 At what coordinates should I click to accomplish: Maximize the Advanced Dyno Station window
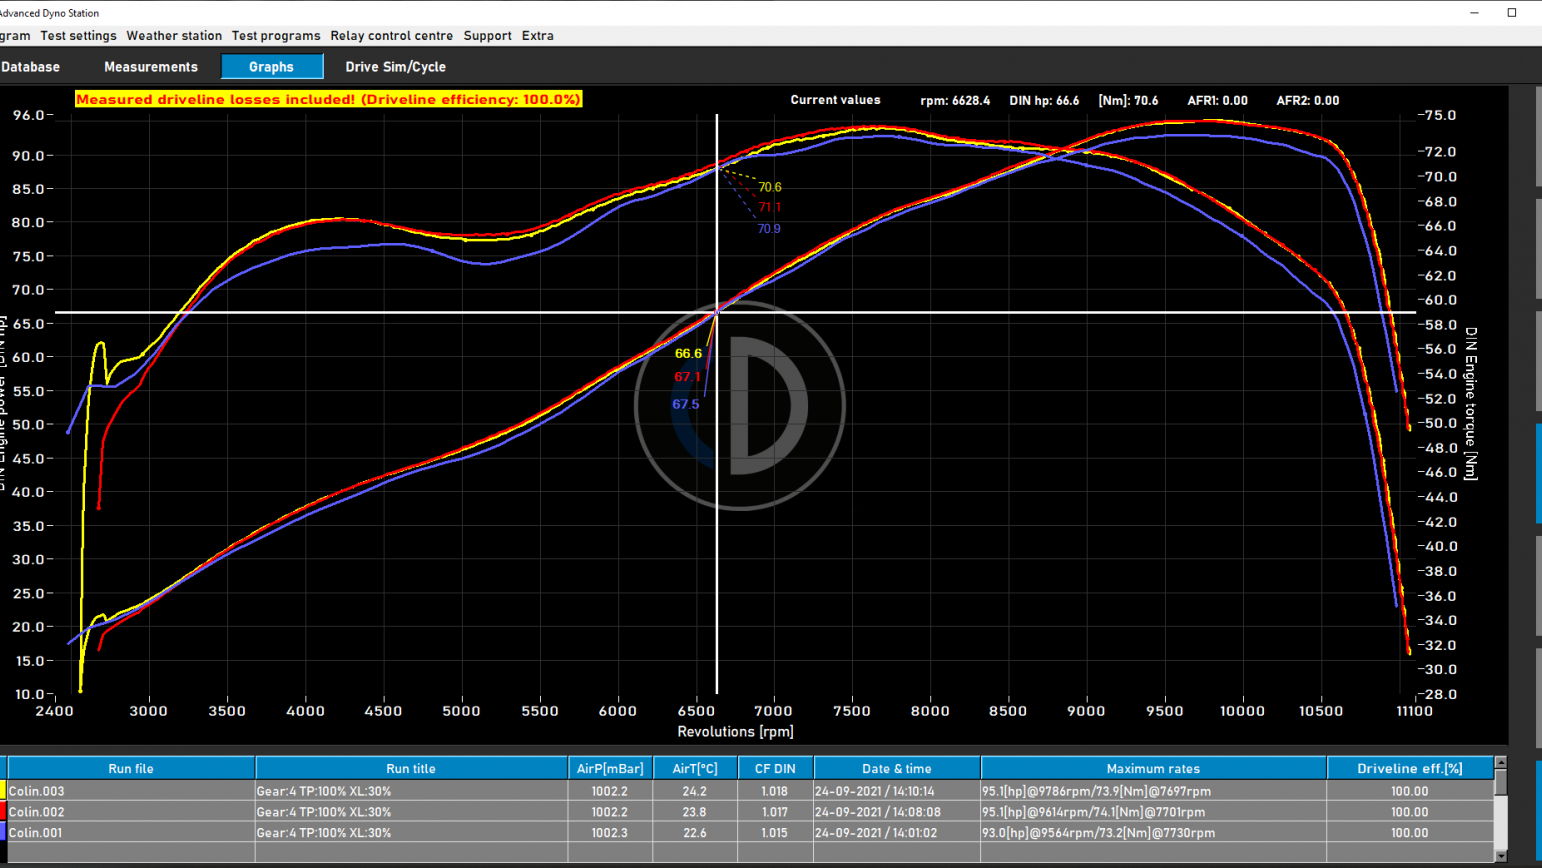[1511, 13]
